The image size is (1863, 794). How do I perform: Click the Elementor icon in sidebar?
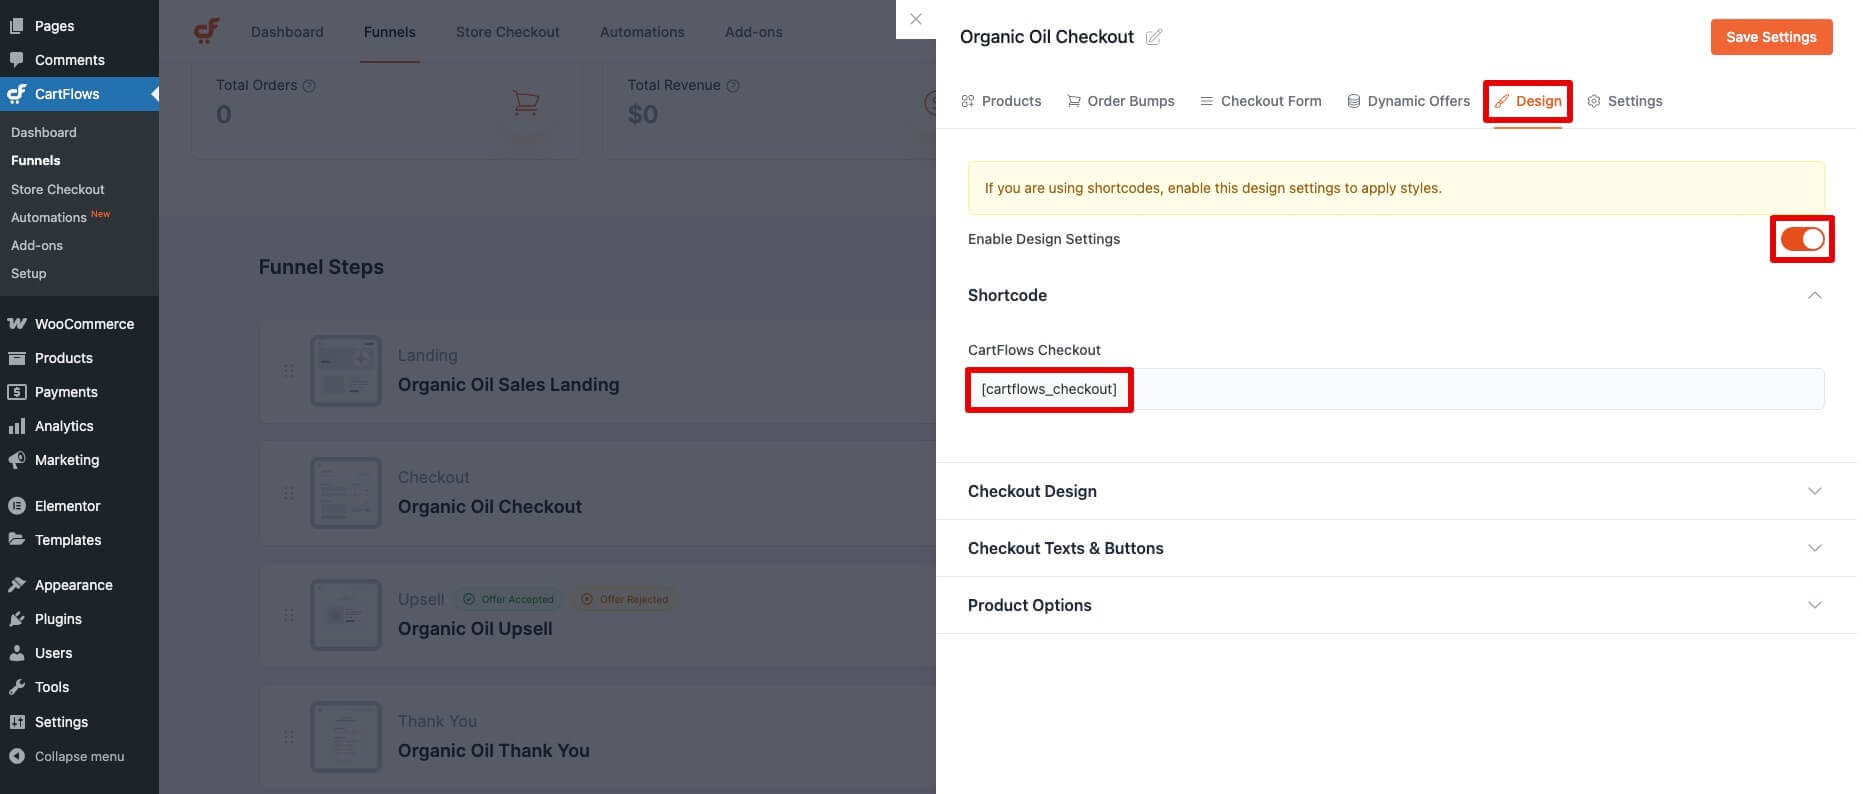click(17, 506)
